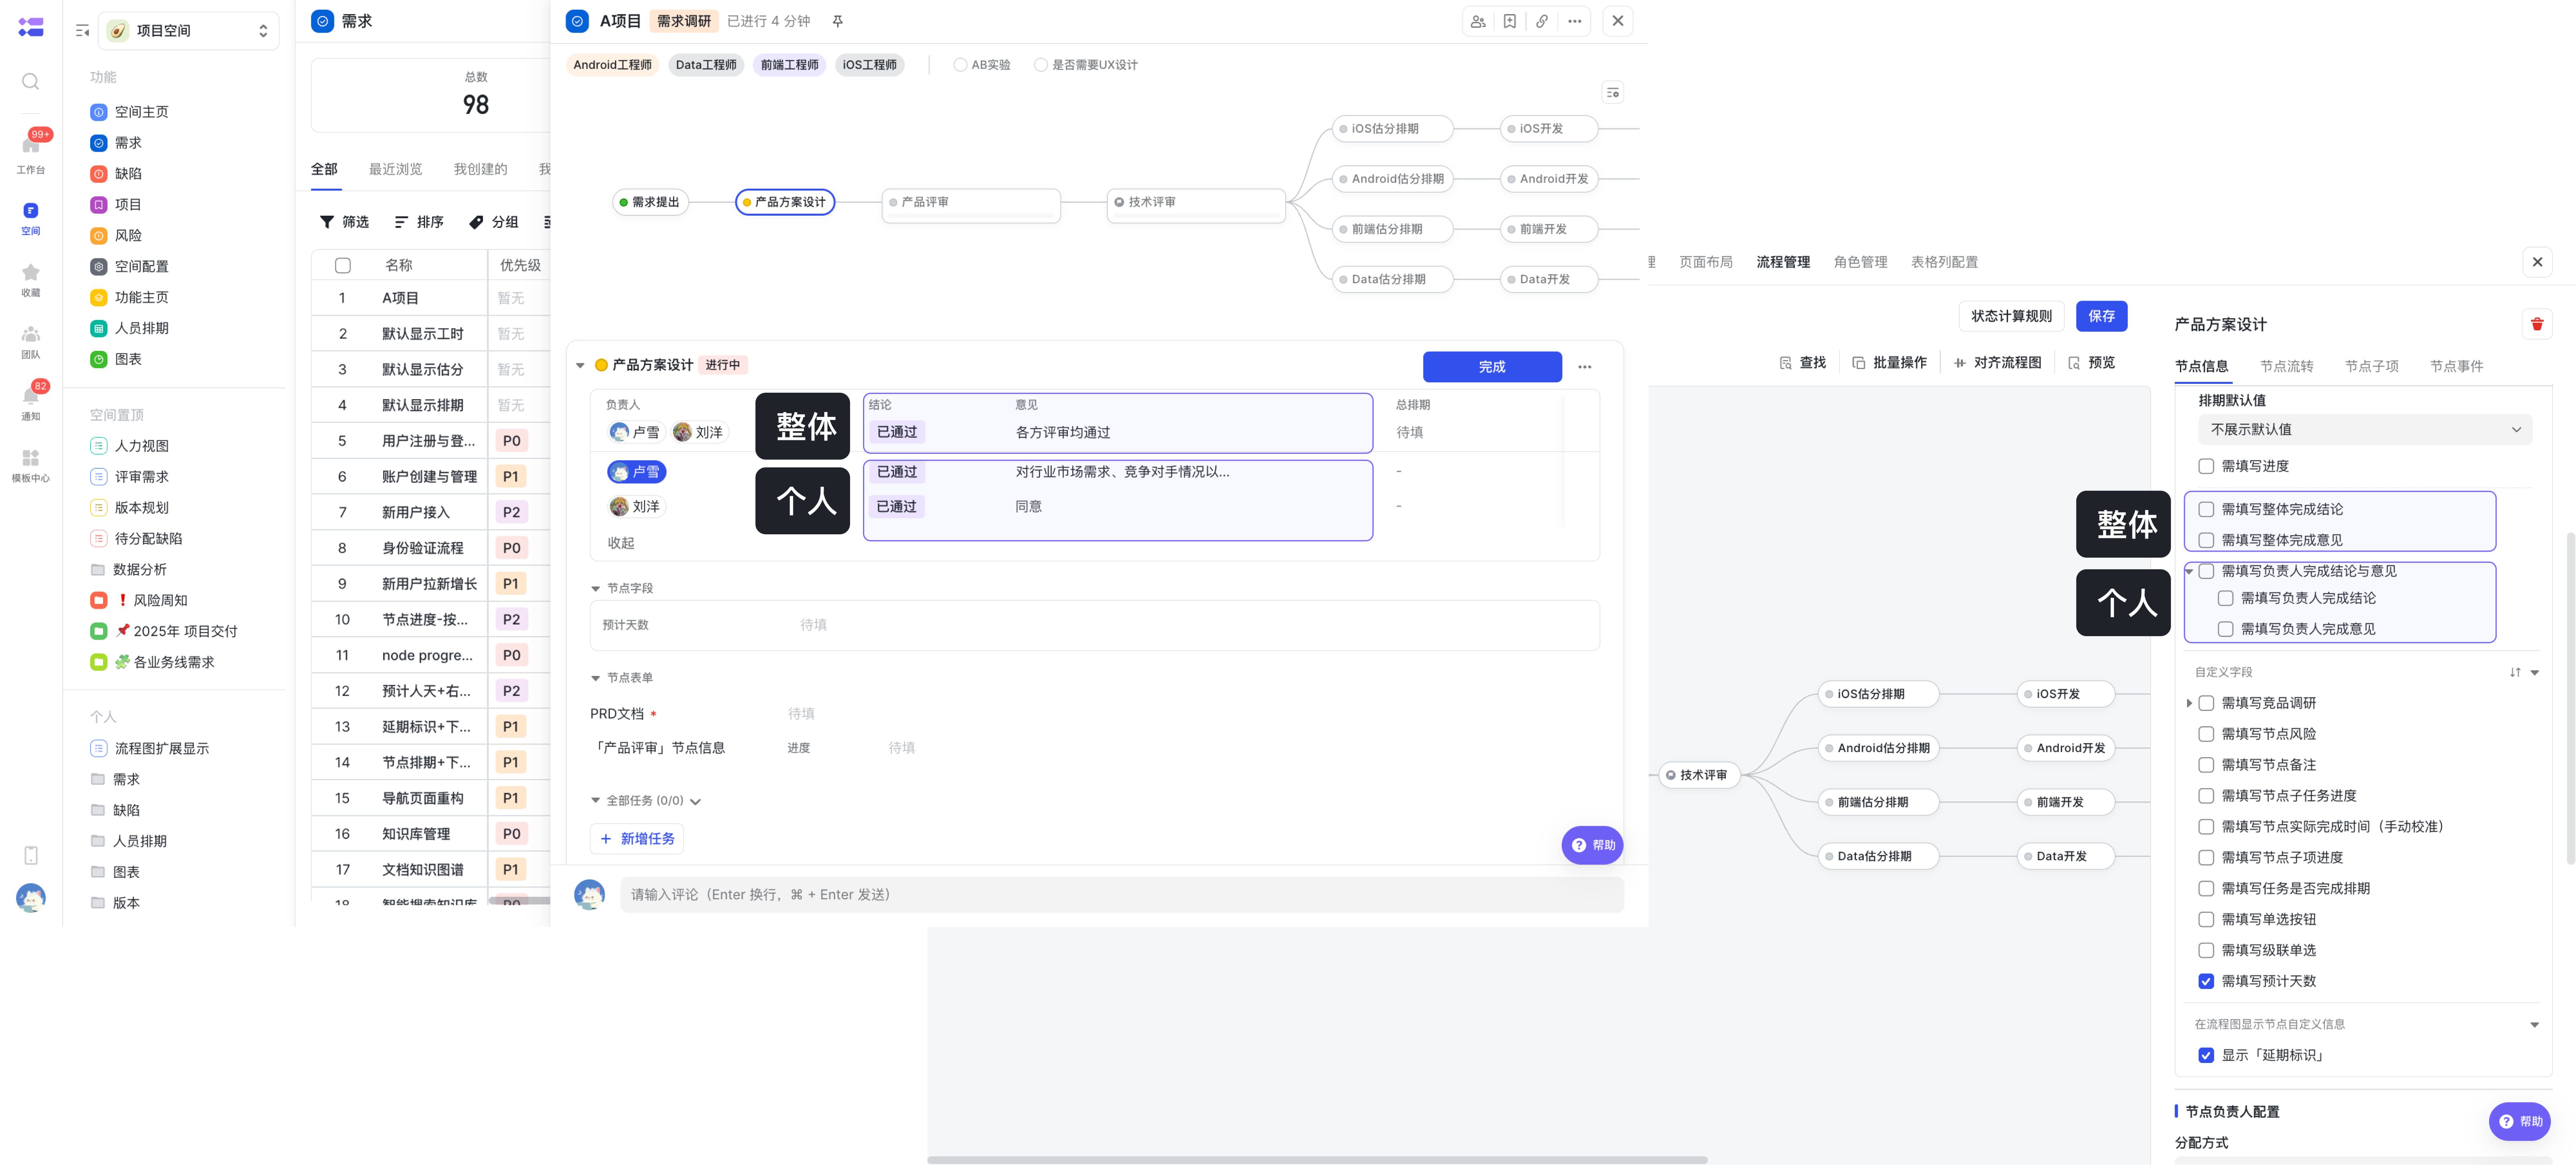Click the 查找 search tool

coord(1803,363)
